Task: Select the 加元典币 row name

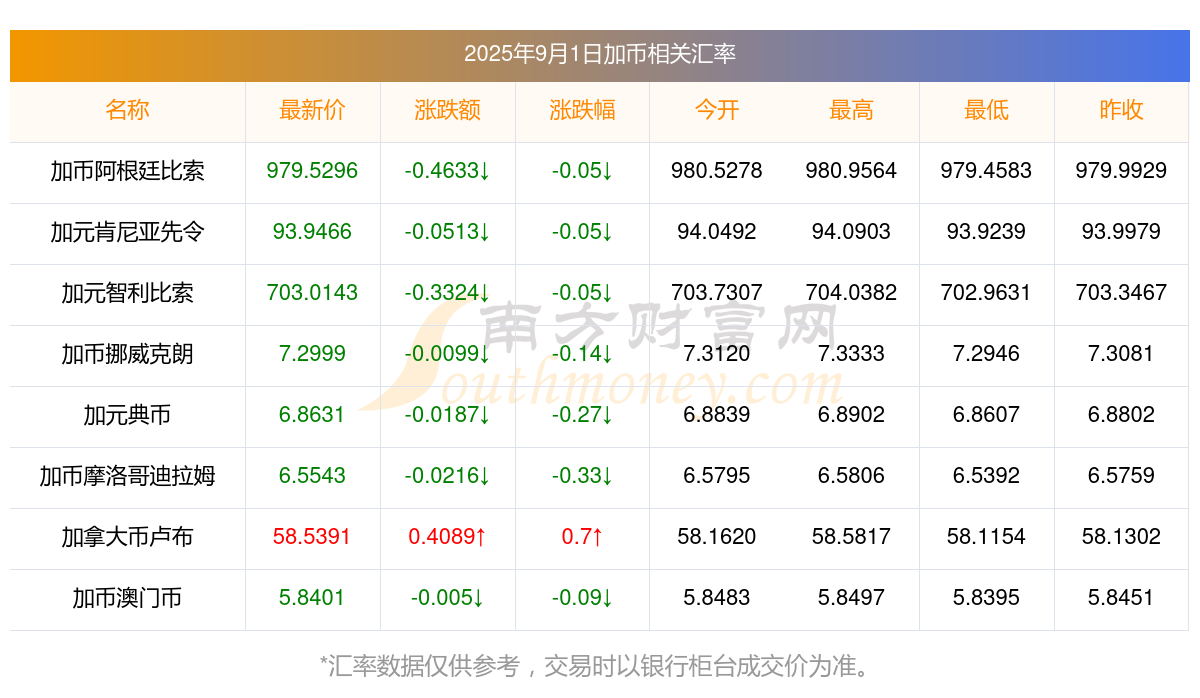Action: point(127,415)
